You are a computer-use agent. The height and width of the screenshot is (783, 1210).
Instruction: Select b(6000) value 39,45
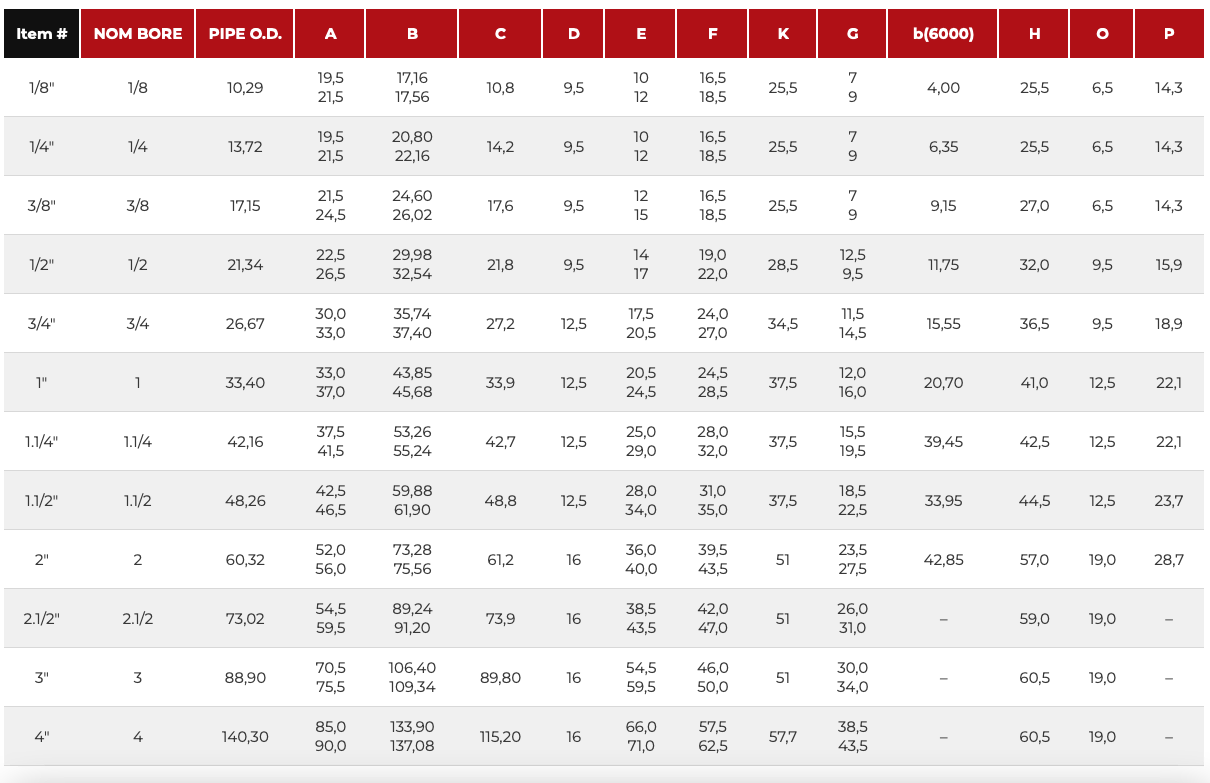click(943, 442)
